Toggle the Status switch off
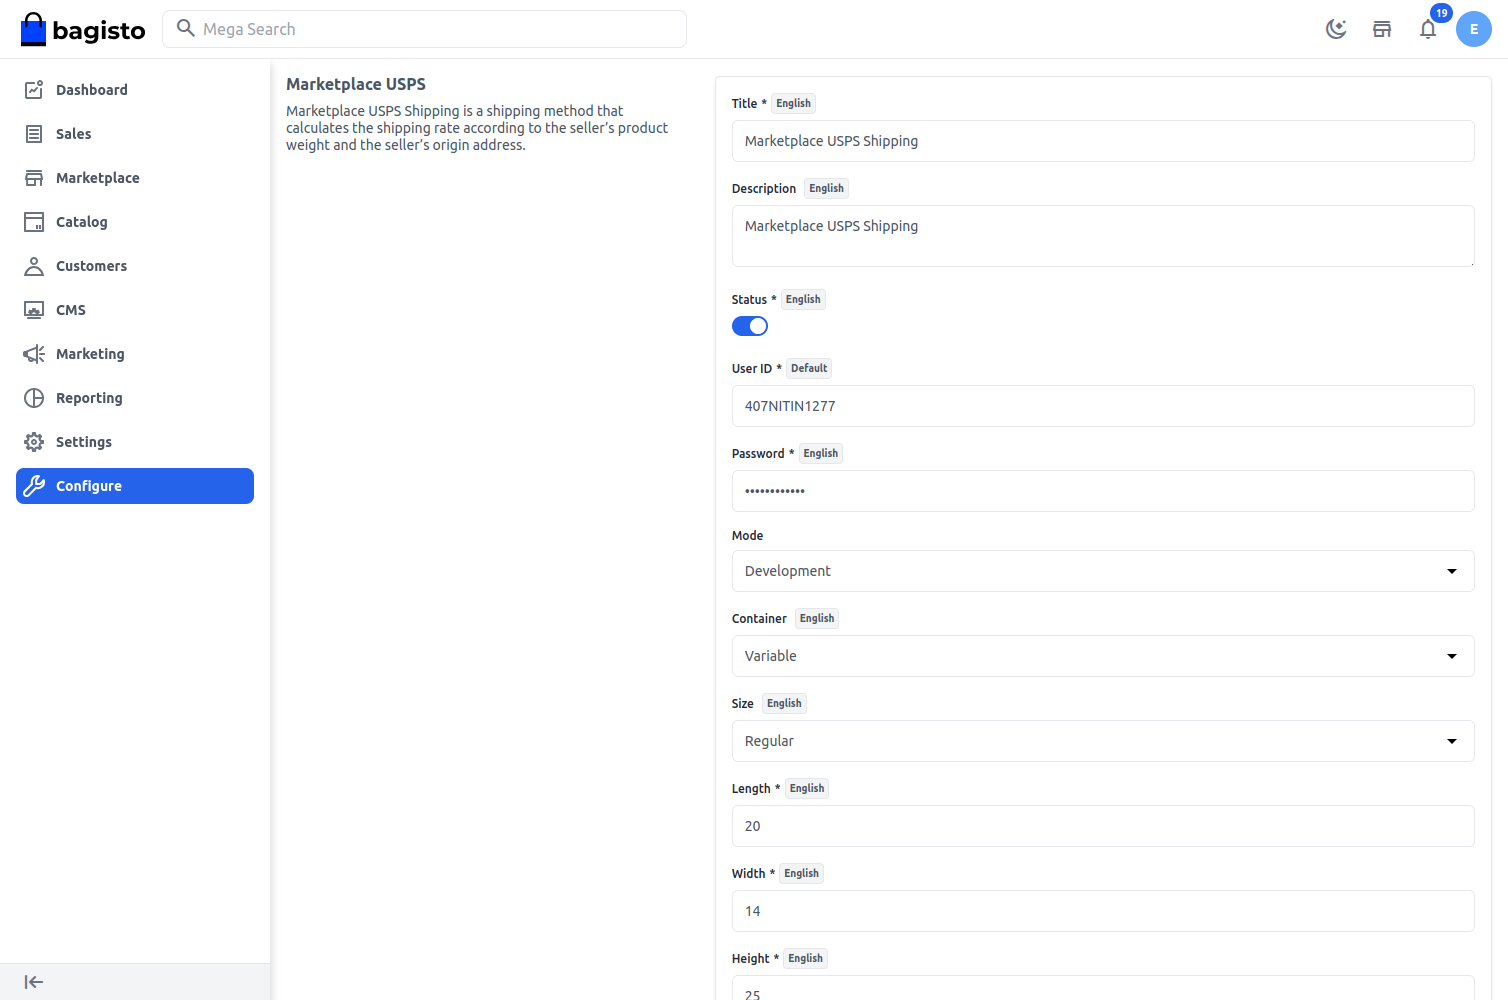1508x1000 pixels. click(x=750, y=326)
